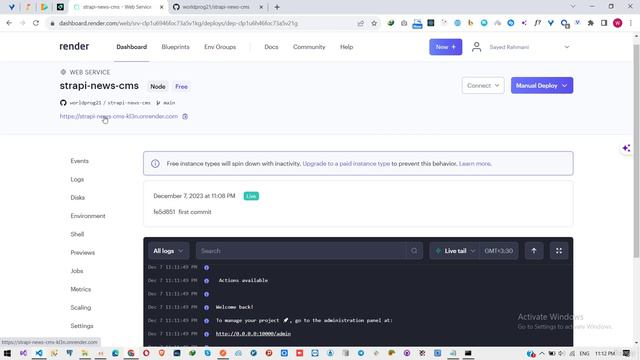Viewport: 640px width, 360px height.
Task: Click the browser back arrow
Action: point(9,23)
